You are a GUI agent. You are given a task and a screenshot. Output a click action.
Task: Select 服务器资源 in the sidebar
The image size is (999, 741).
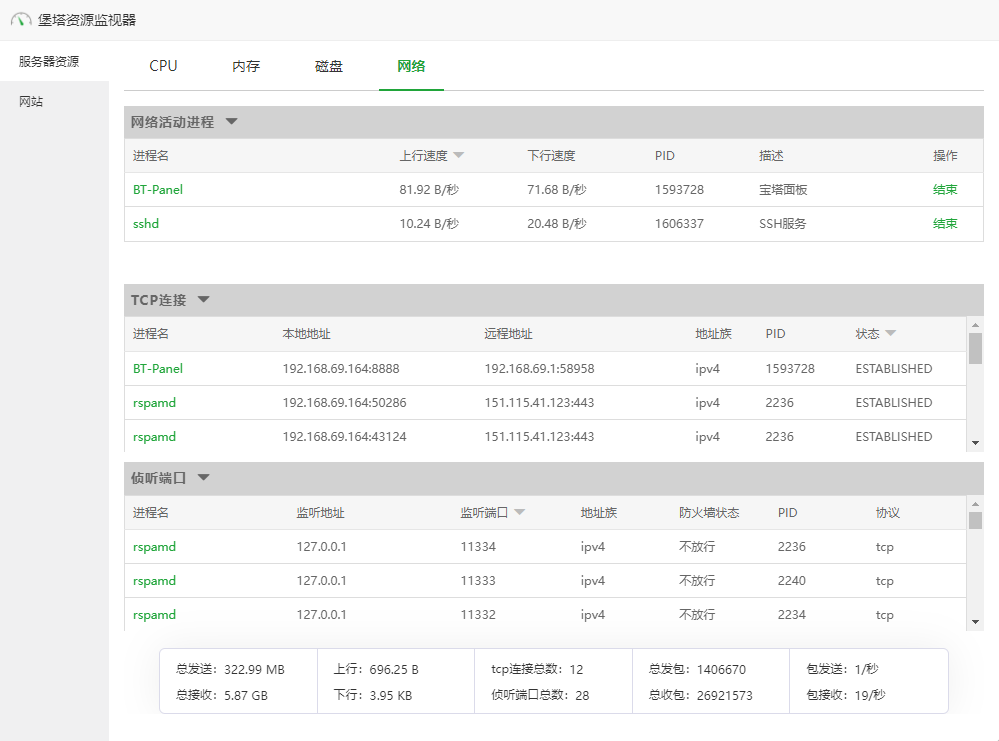[48, 61]
